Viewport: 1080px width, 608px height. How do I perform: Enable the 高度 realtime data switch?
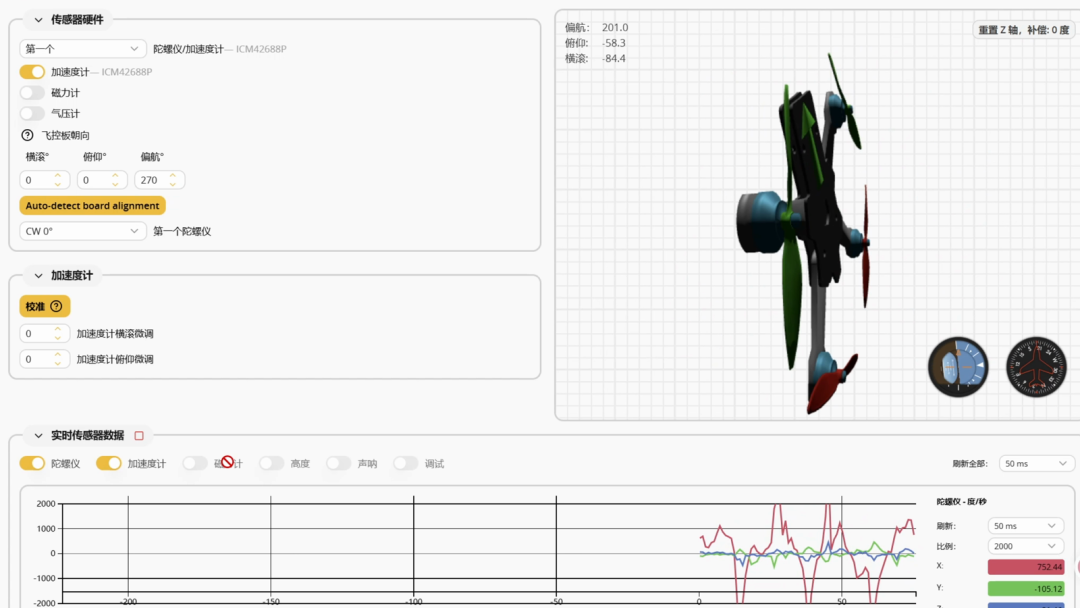(x=271, y=463)
